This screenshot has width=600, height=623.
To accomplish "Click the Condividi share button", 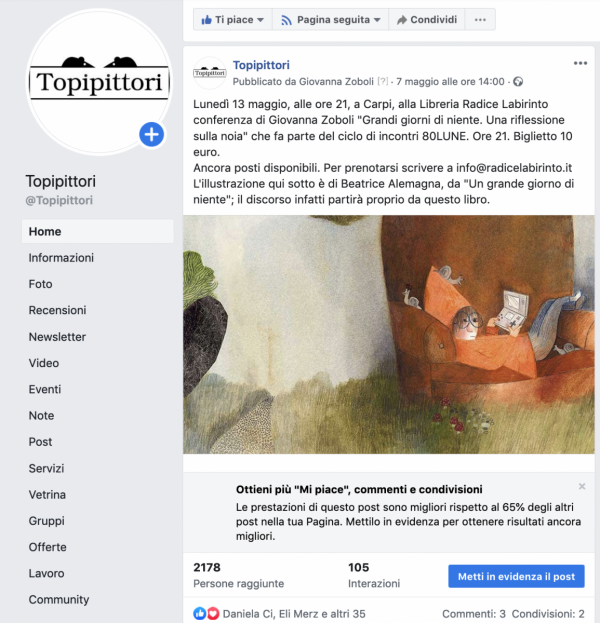I will (x=427, y=19).
